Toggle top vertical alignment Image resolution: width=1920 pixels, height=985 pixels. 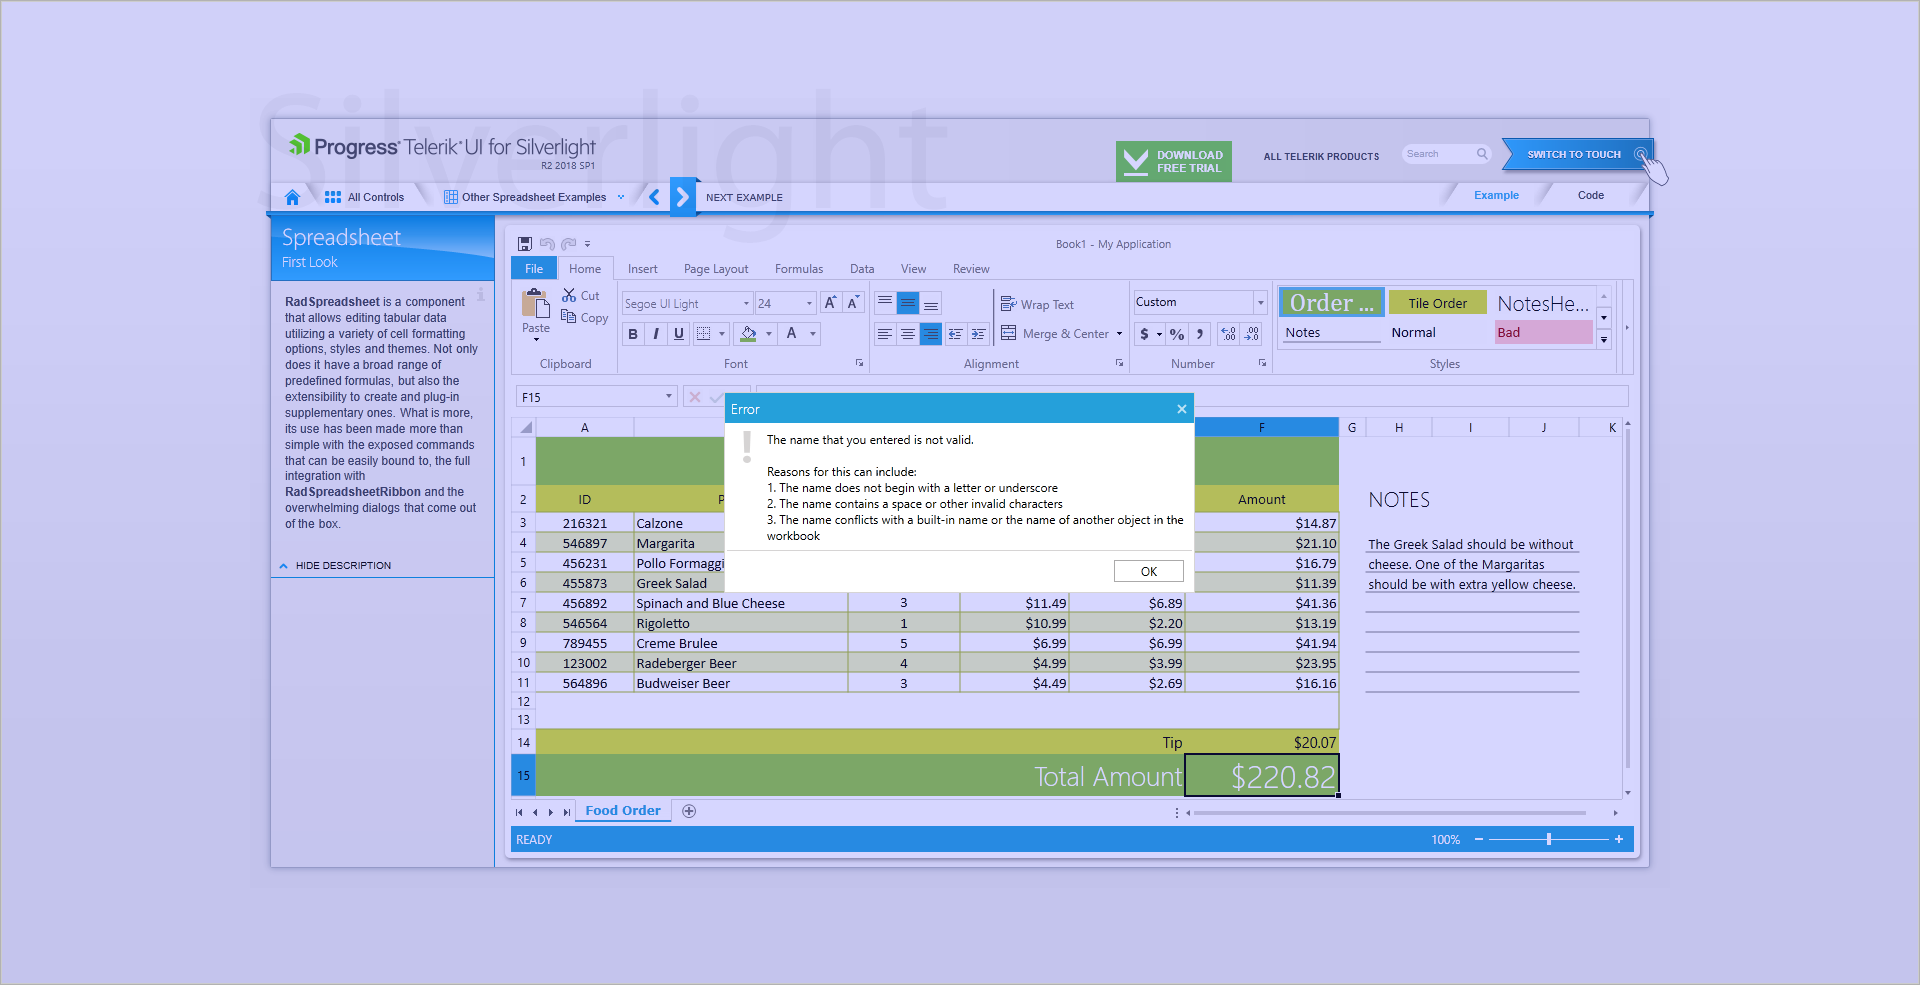coord(885,303)
